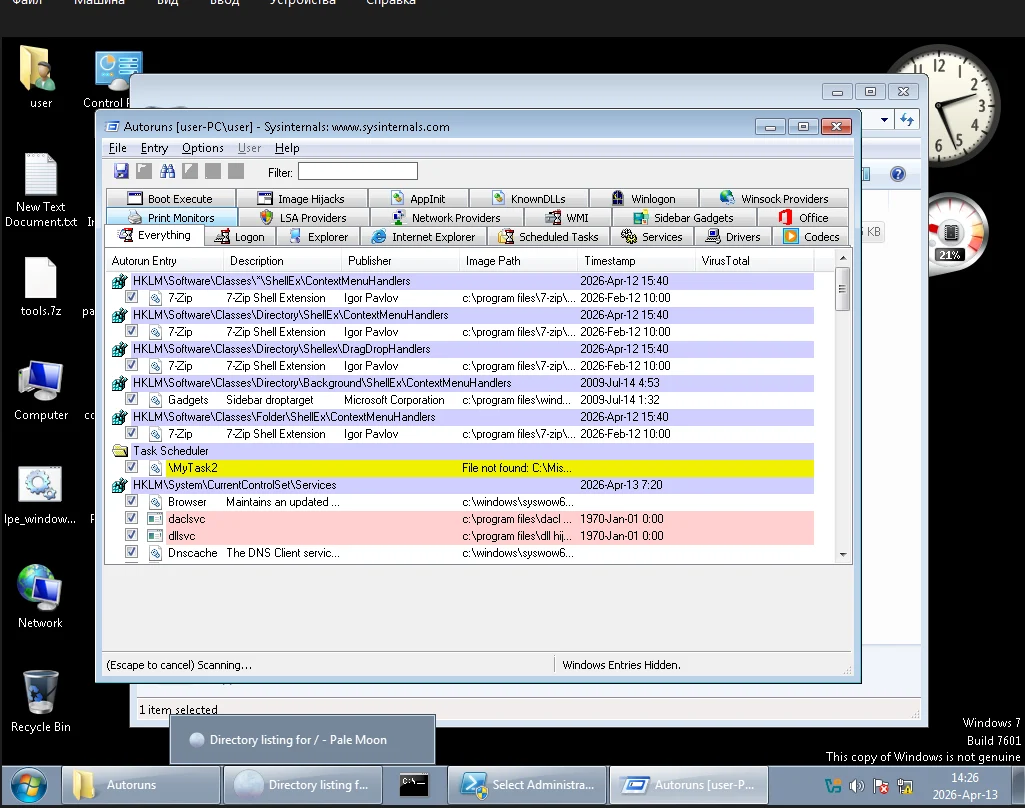Click the Save toolbar icon in Autoruns
The height and width of the screenshot is (808, 1025).
(121, 171)
